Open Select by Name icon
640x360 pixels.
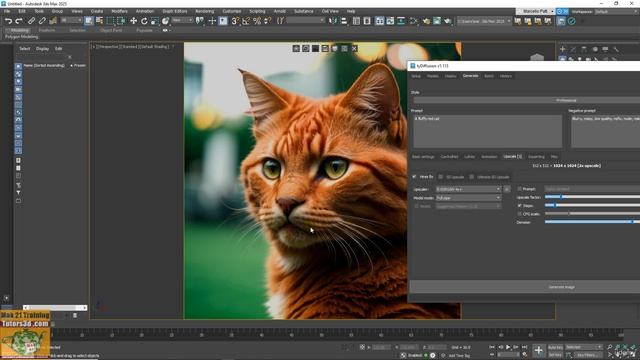click(99, 21)
